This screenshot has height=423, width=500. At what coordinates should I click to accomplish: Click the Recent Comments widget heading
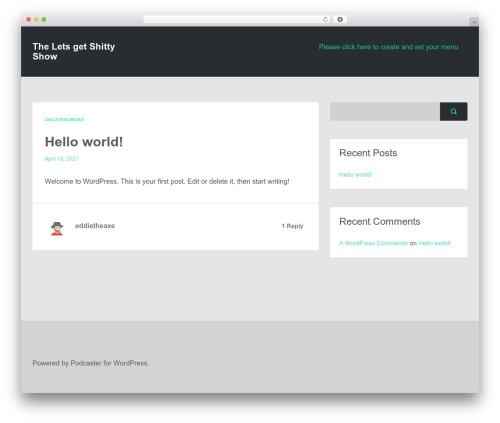coord(380,222)
